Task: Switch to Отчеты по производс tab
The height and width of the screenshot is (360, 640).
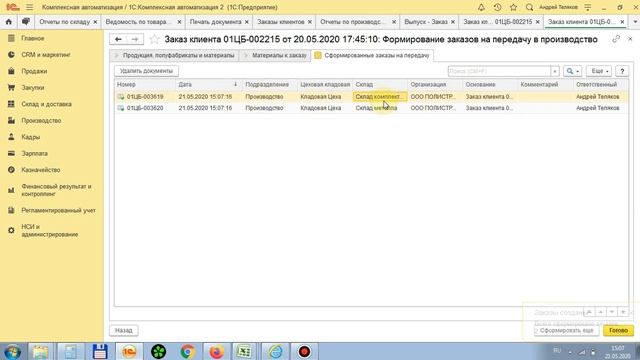Action: point(352,22)
